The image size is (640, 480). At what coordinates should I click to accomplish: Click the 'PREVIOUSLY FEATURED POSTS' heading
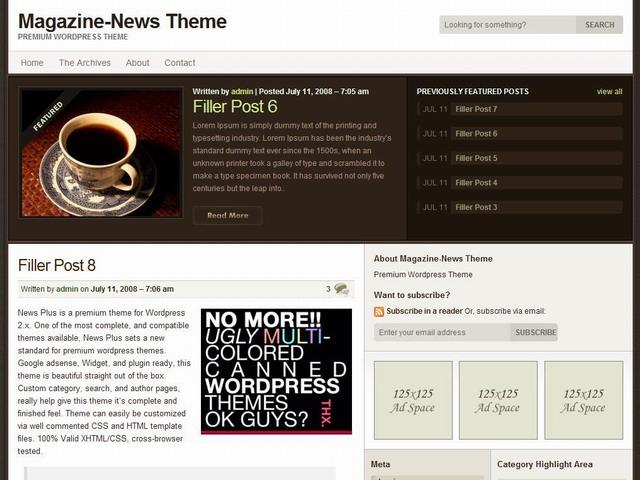pos(473,91)
